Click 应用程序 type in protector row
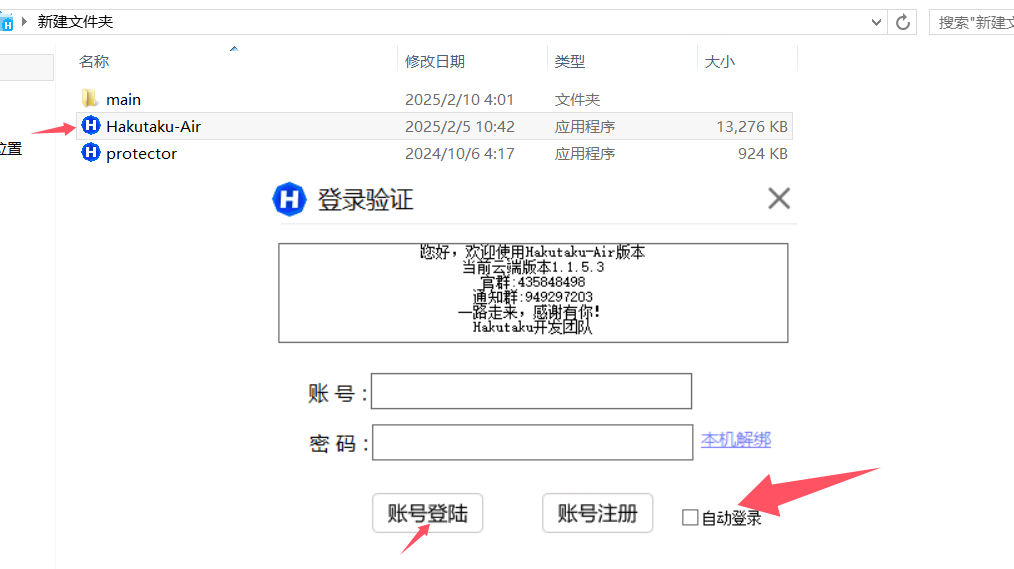The height and width of the screenshot is (569, 1014). point(585,153)
